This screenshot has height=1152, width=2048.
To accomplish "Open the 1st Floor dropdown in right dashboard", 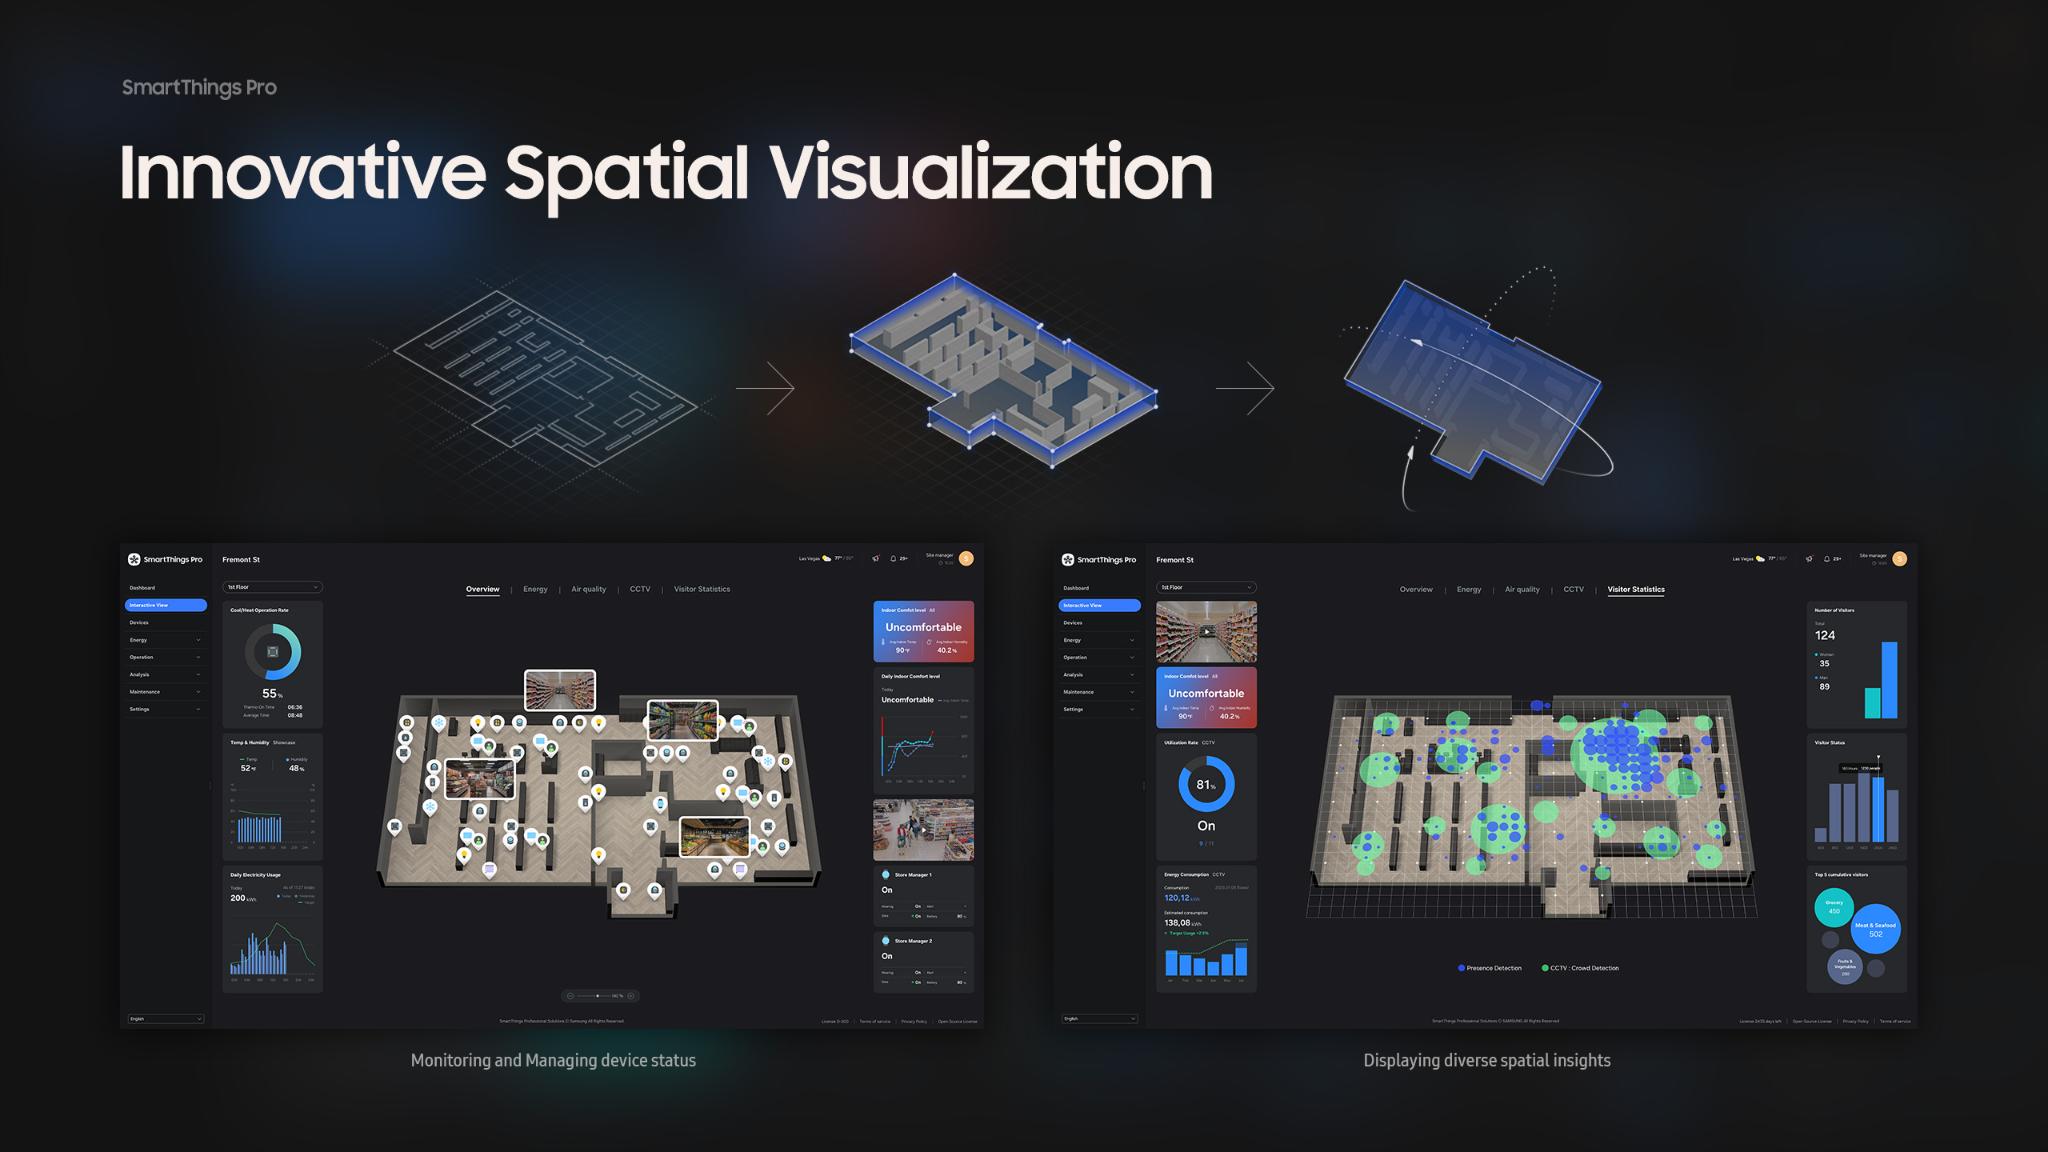I will click(1206, 587).
